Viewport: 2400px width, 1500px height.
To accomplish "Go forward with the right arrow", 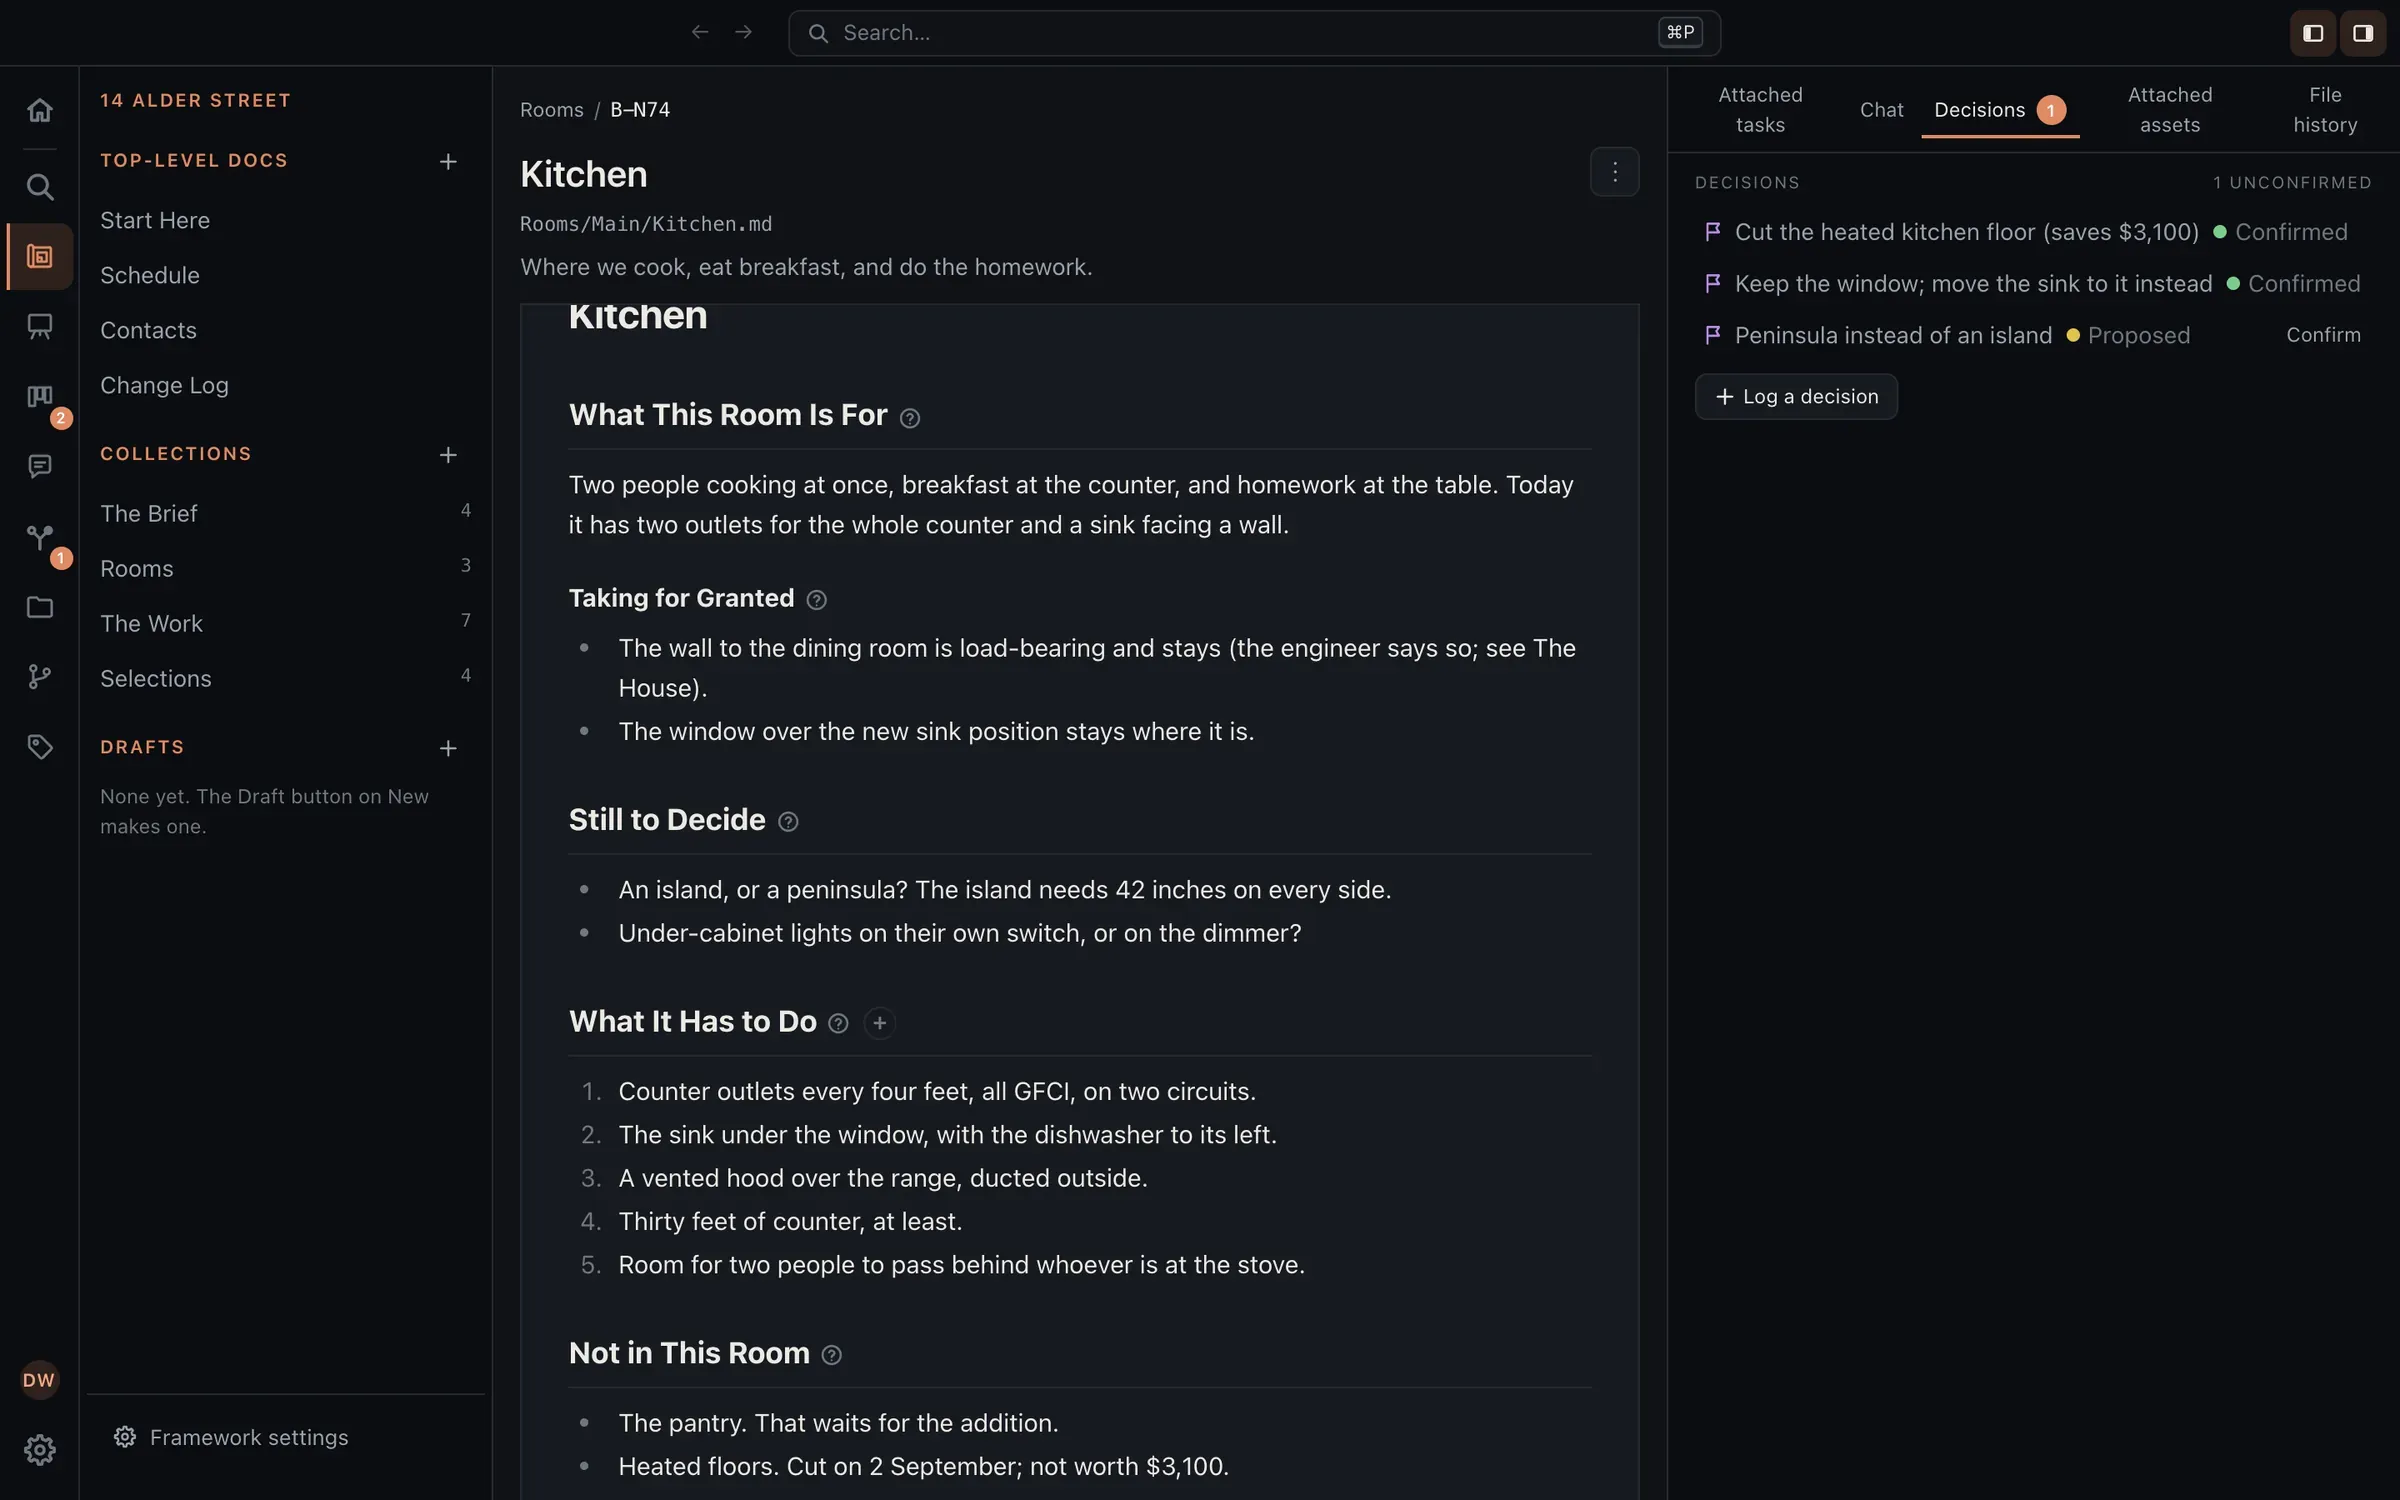I will click(743, 33).
